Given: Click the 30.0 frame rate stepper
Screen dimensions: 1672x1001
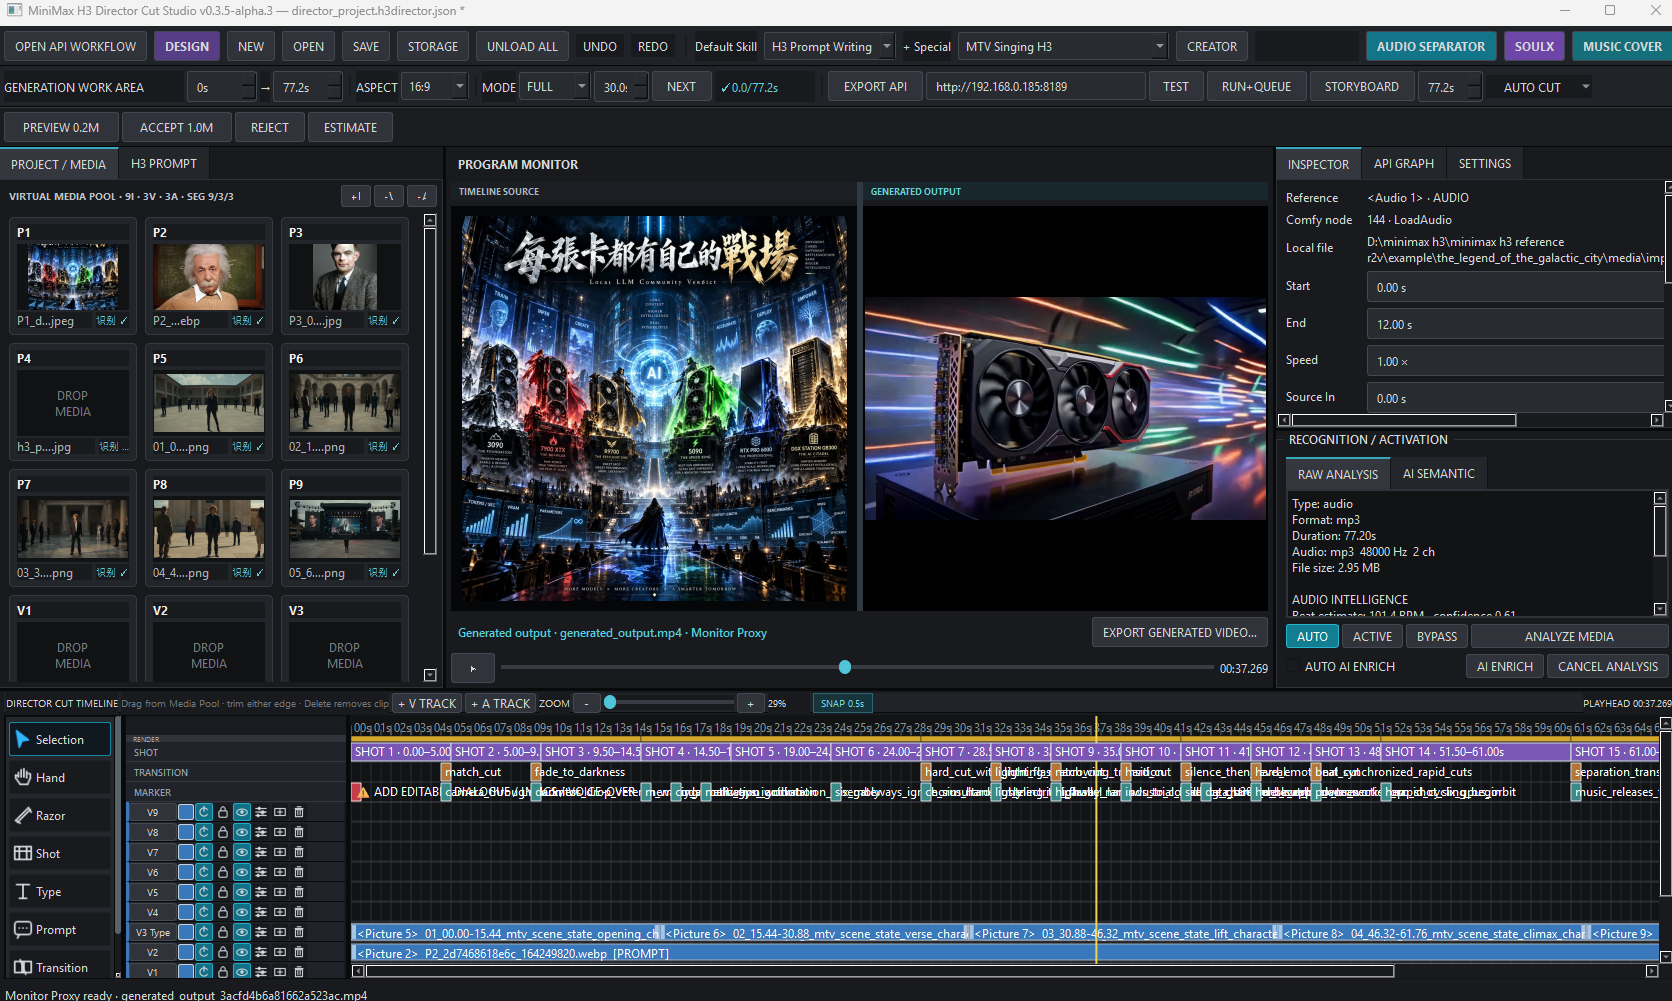Looking at the screenshot, I should point(622,87).
